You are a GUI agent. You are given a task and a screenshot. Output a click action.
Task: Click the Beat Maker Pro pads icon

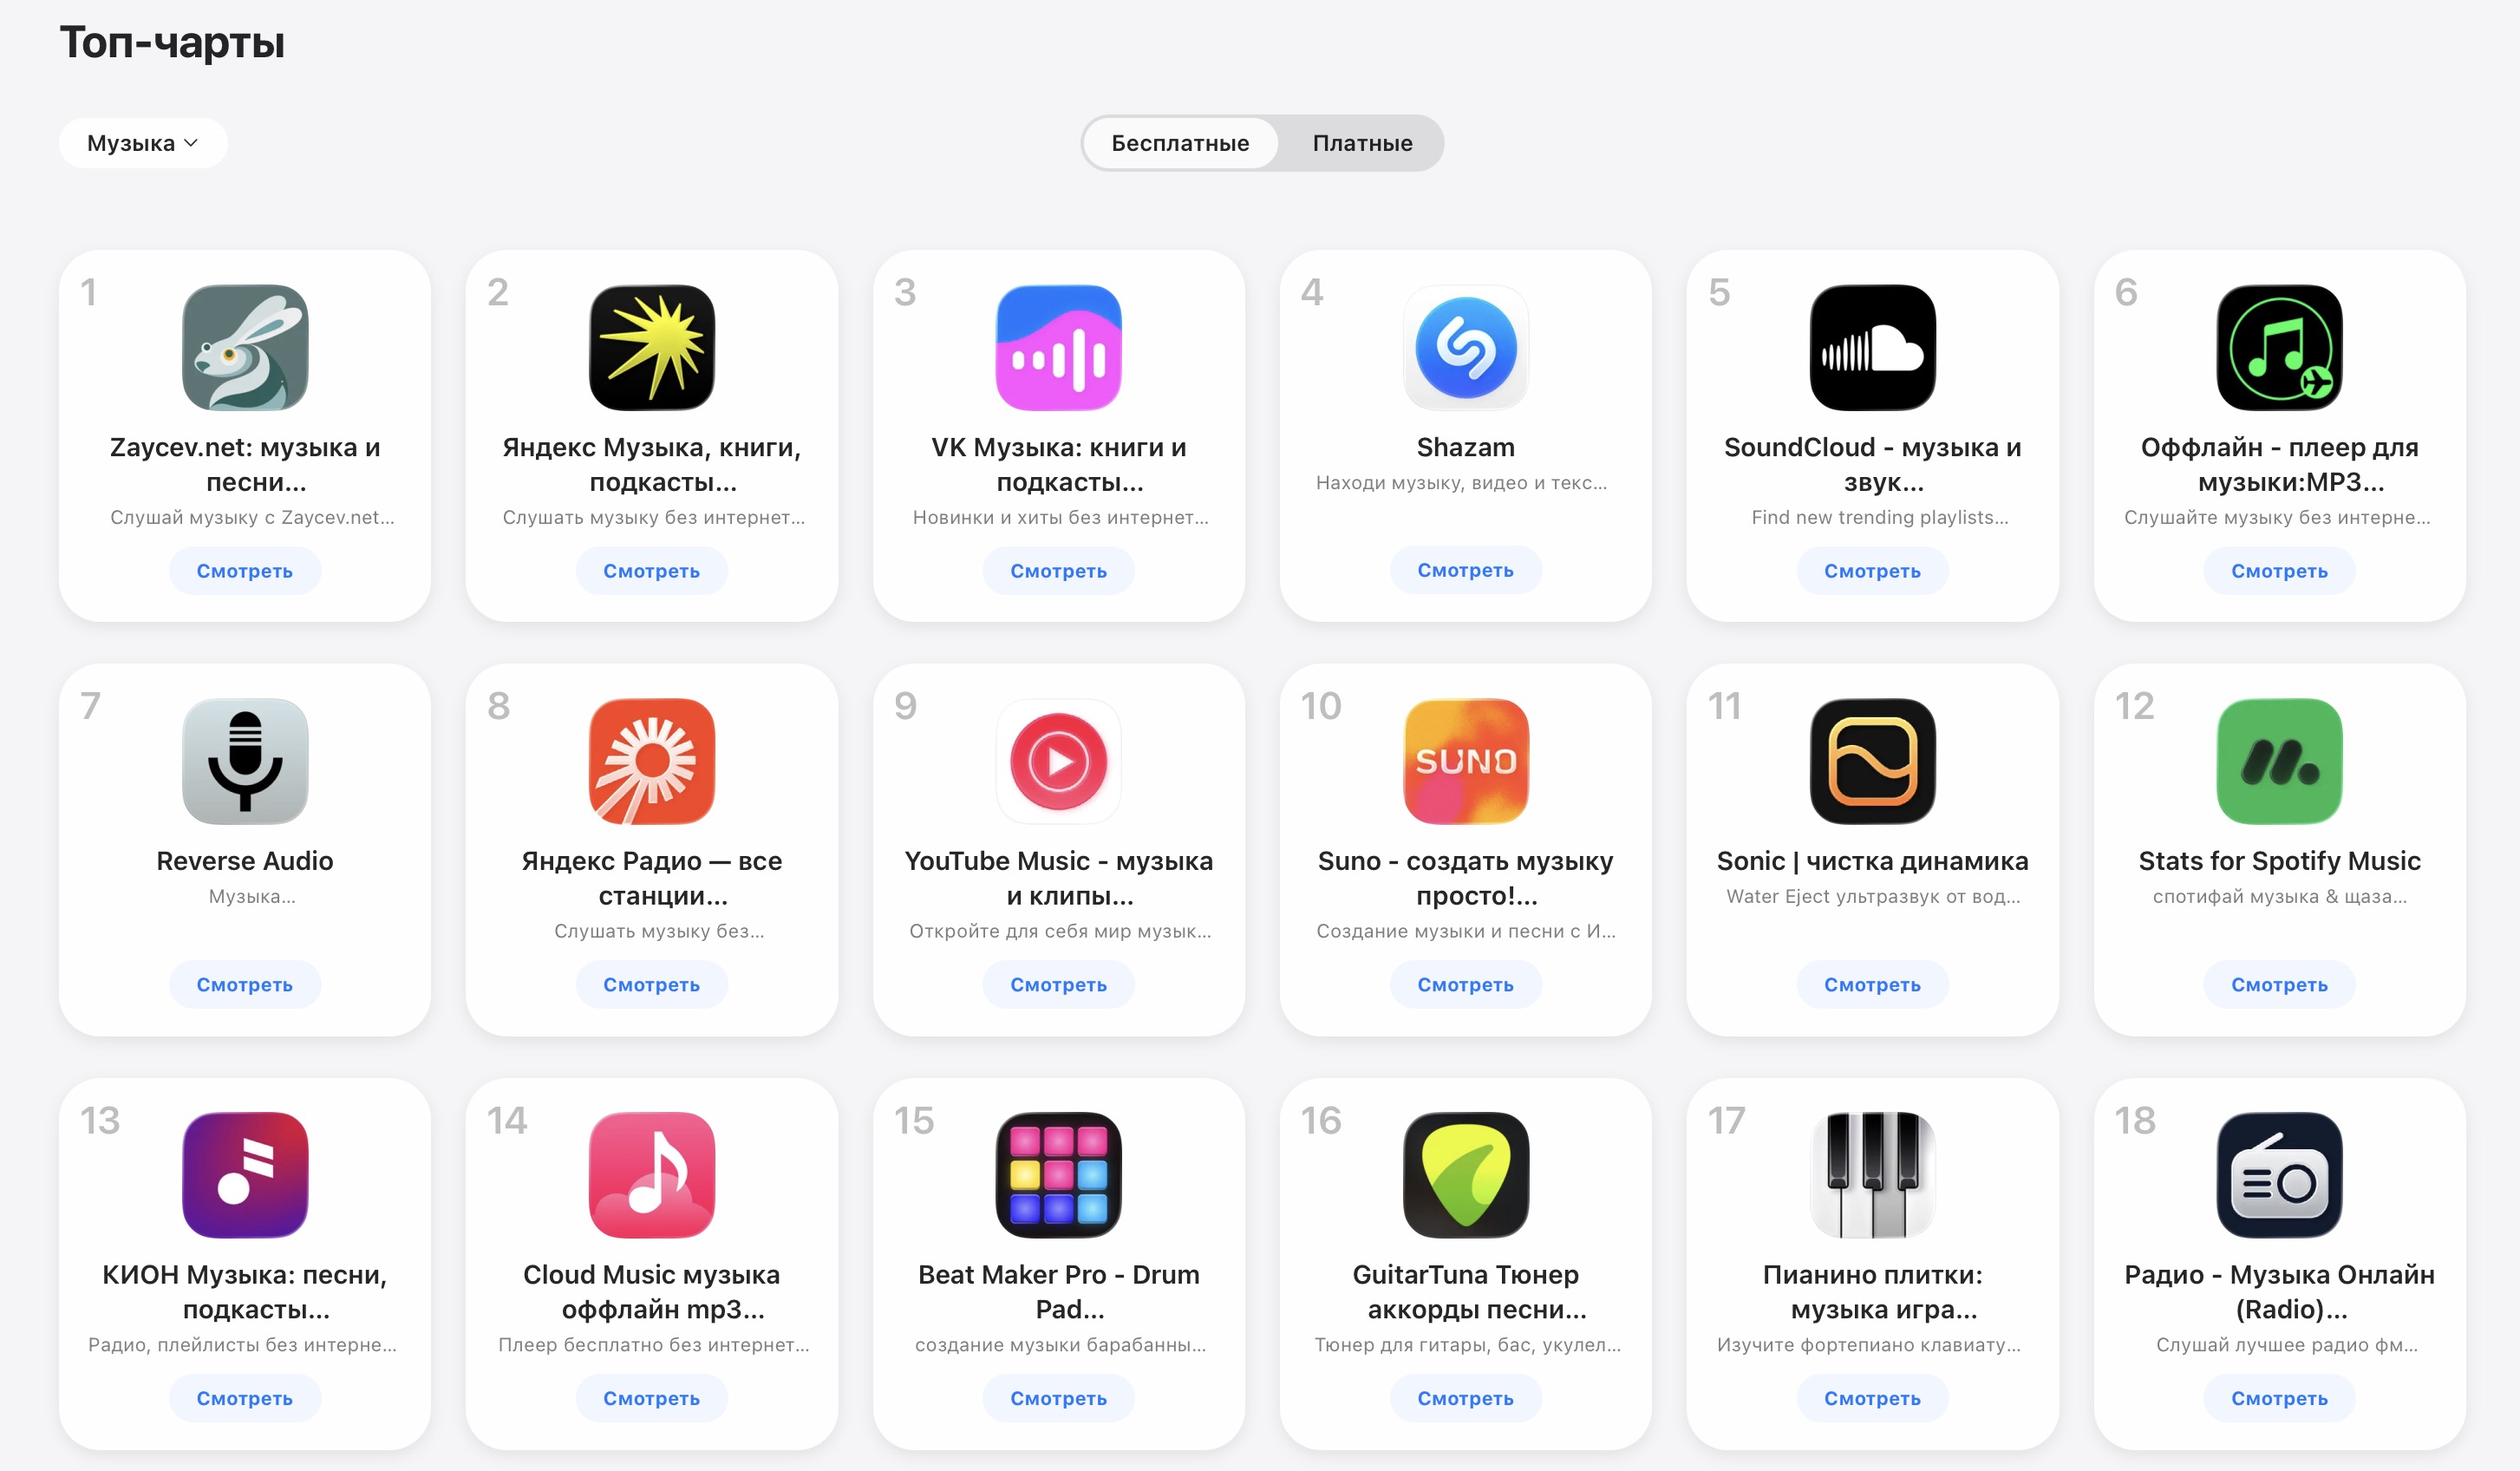click(x=1058, y=1175)
